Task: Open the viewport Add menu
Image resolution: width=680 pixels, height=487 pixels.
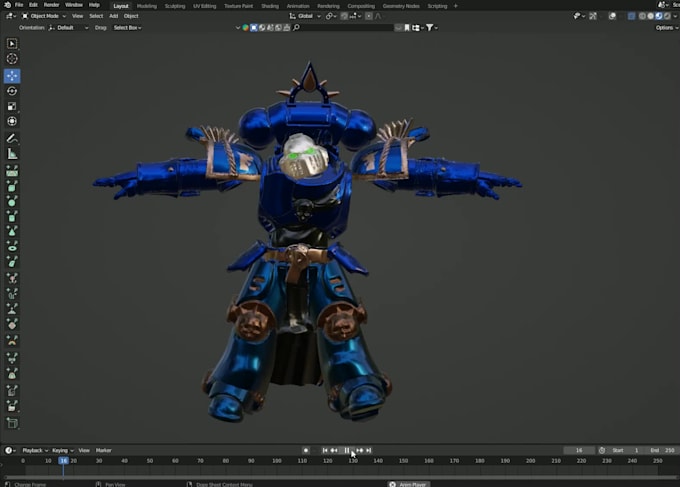Action: coord(113,16)
